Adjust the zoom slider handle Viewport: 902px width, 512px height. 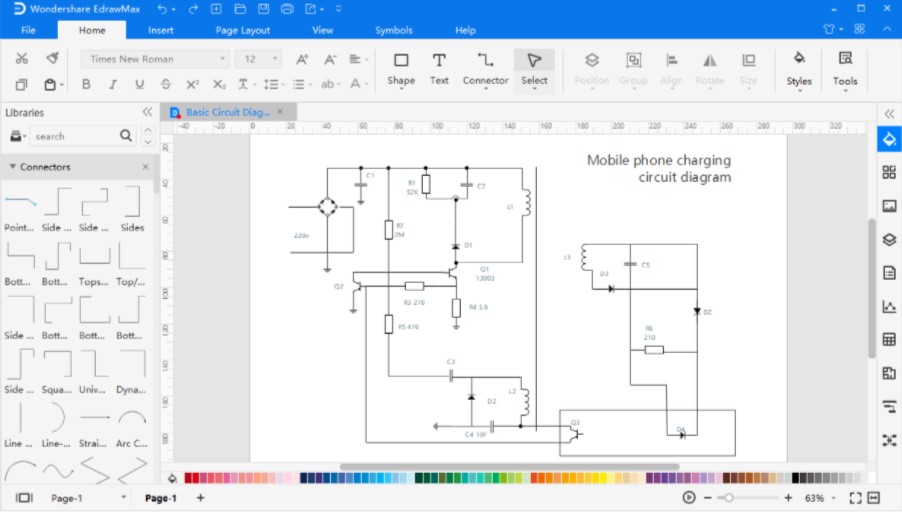coord(728,498)
